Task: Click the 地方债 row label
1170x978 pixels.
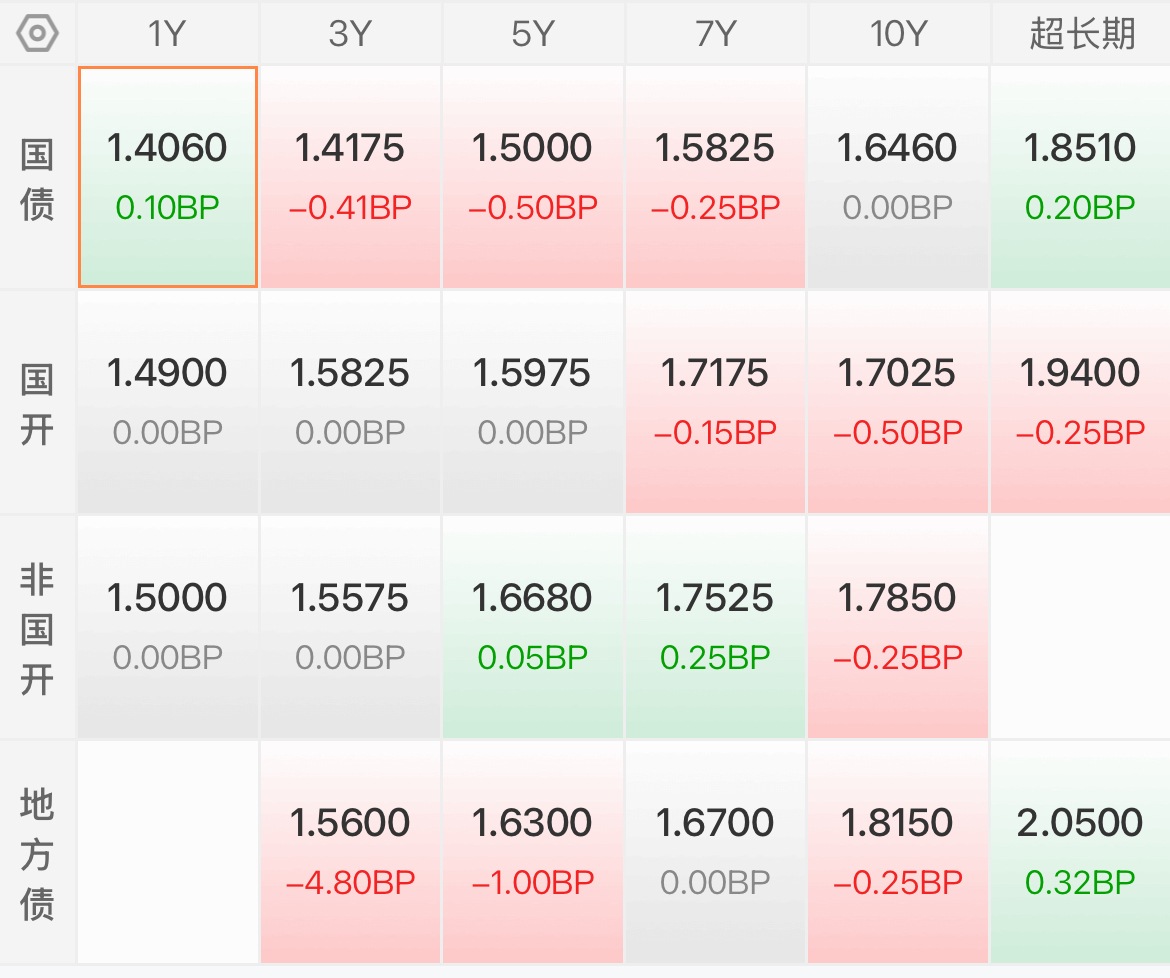Action: pos(37,853)
